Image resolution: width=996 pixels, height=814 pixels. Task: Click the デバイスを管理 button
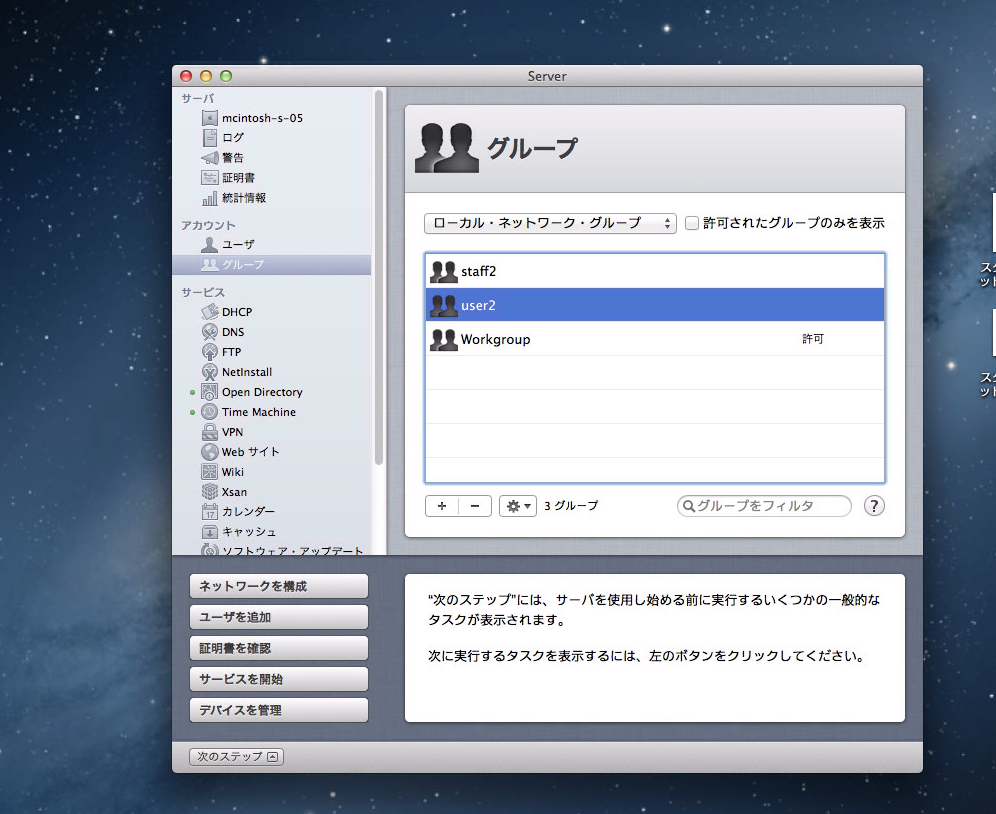[279, 710]
